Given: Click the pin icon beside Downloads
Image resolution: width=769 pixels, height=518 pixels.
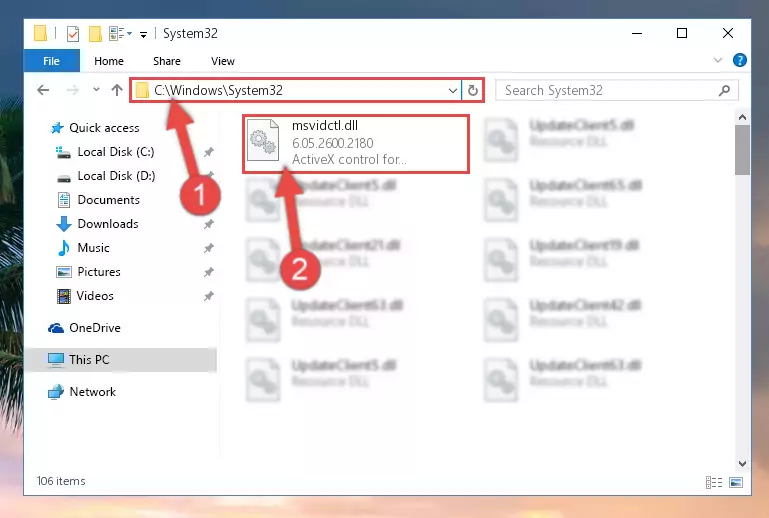Looking at the screenshot, I should (208, 224).
